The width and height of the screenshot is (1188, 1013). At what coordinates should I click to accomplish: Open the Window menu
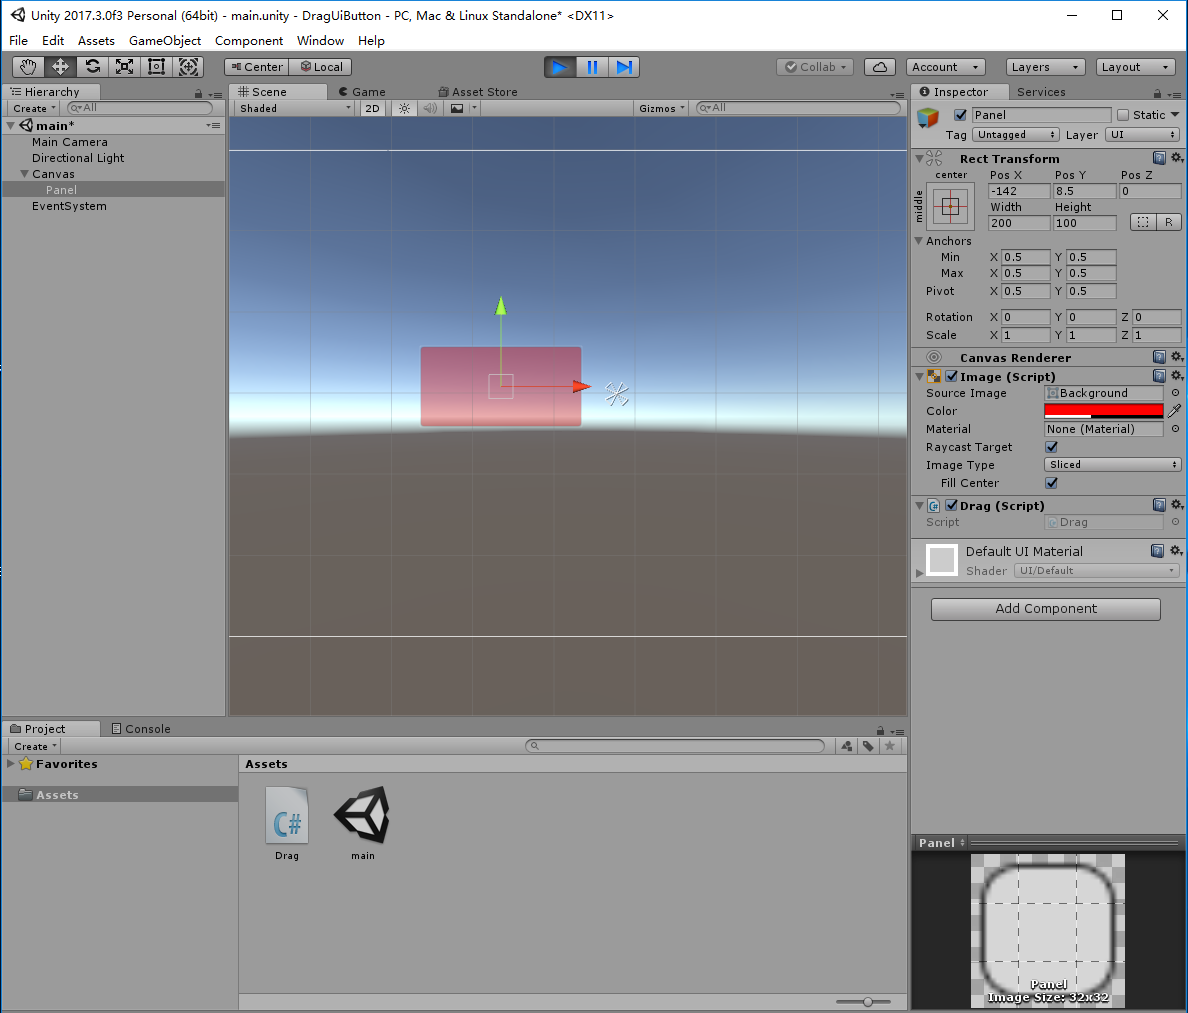(320, 40)
